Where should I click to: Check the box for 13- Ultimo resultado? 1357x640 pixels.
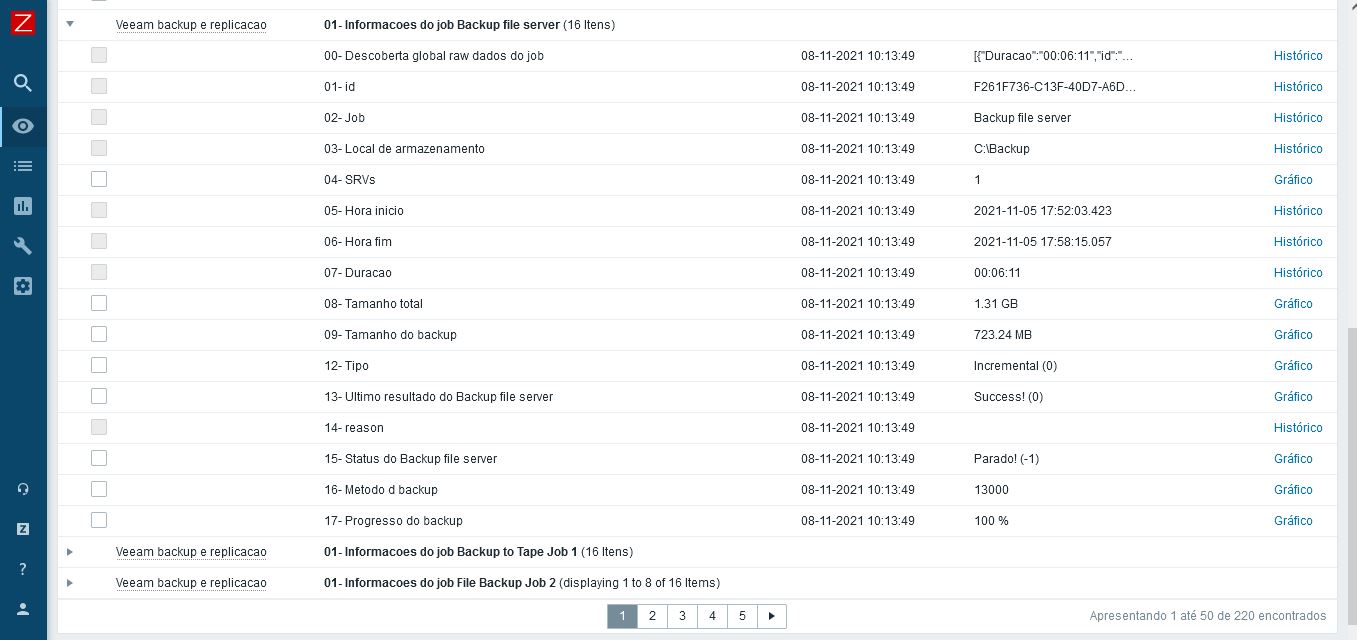pos(99,396)
